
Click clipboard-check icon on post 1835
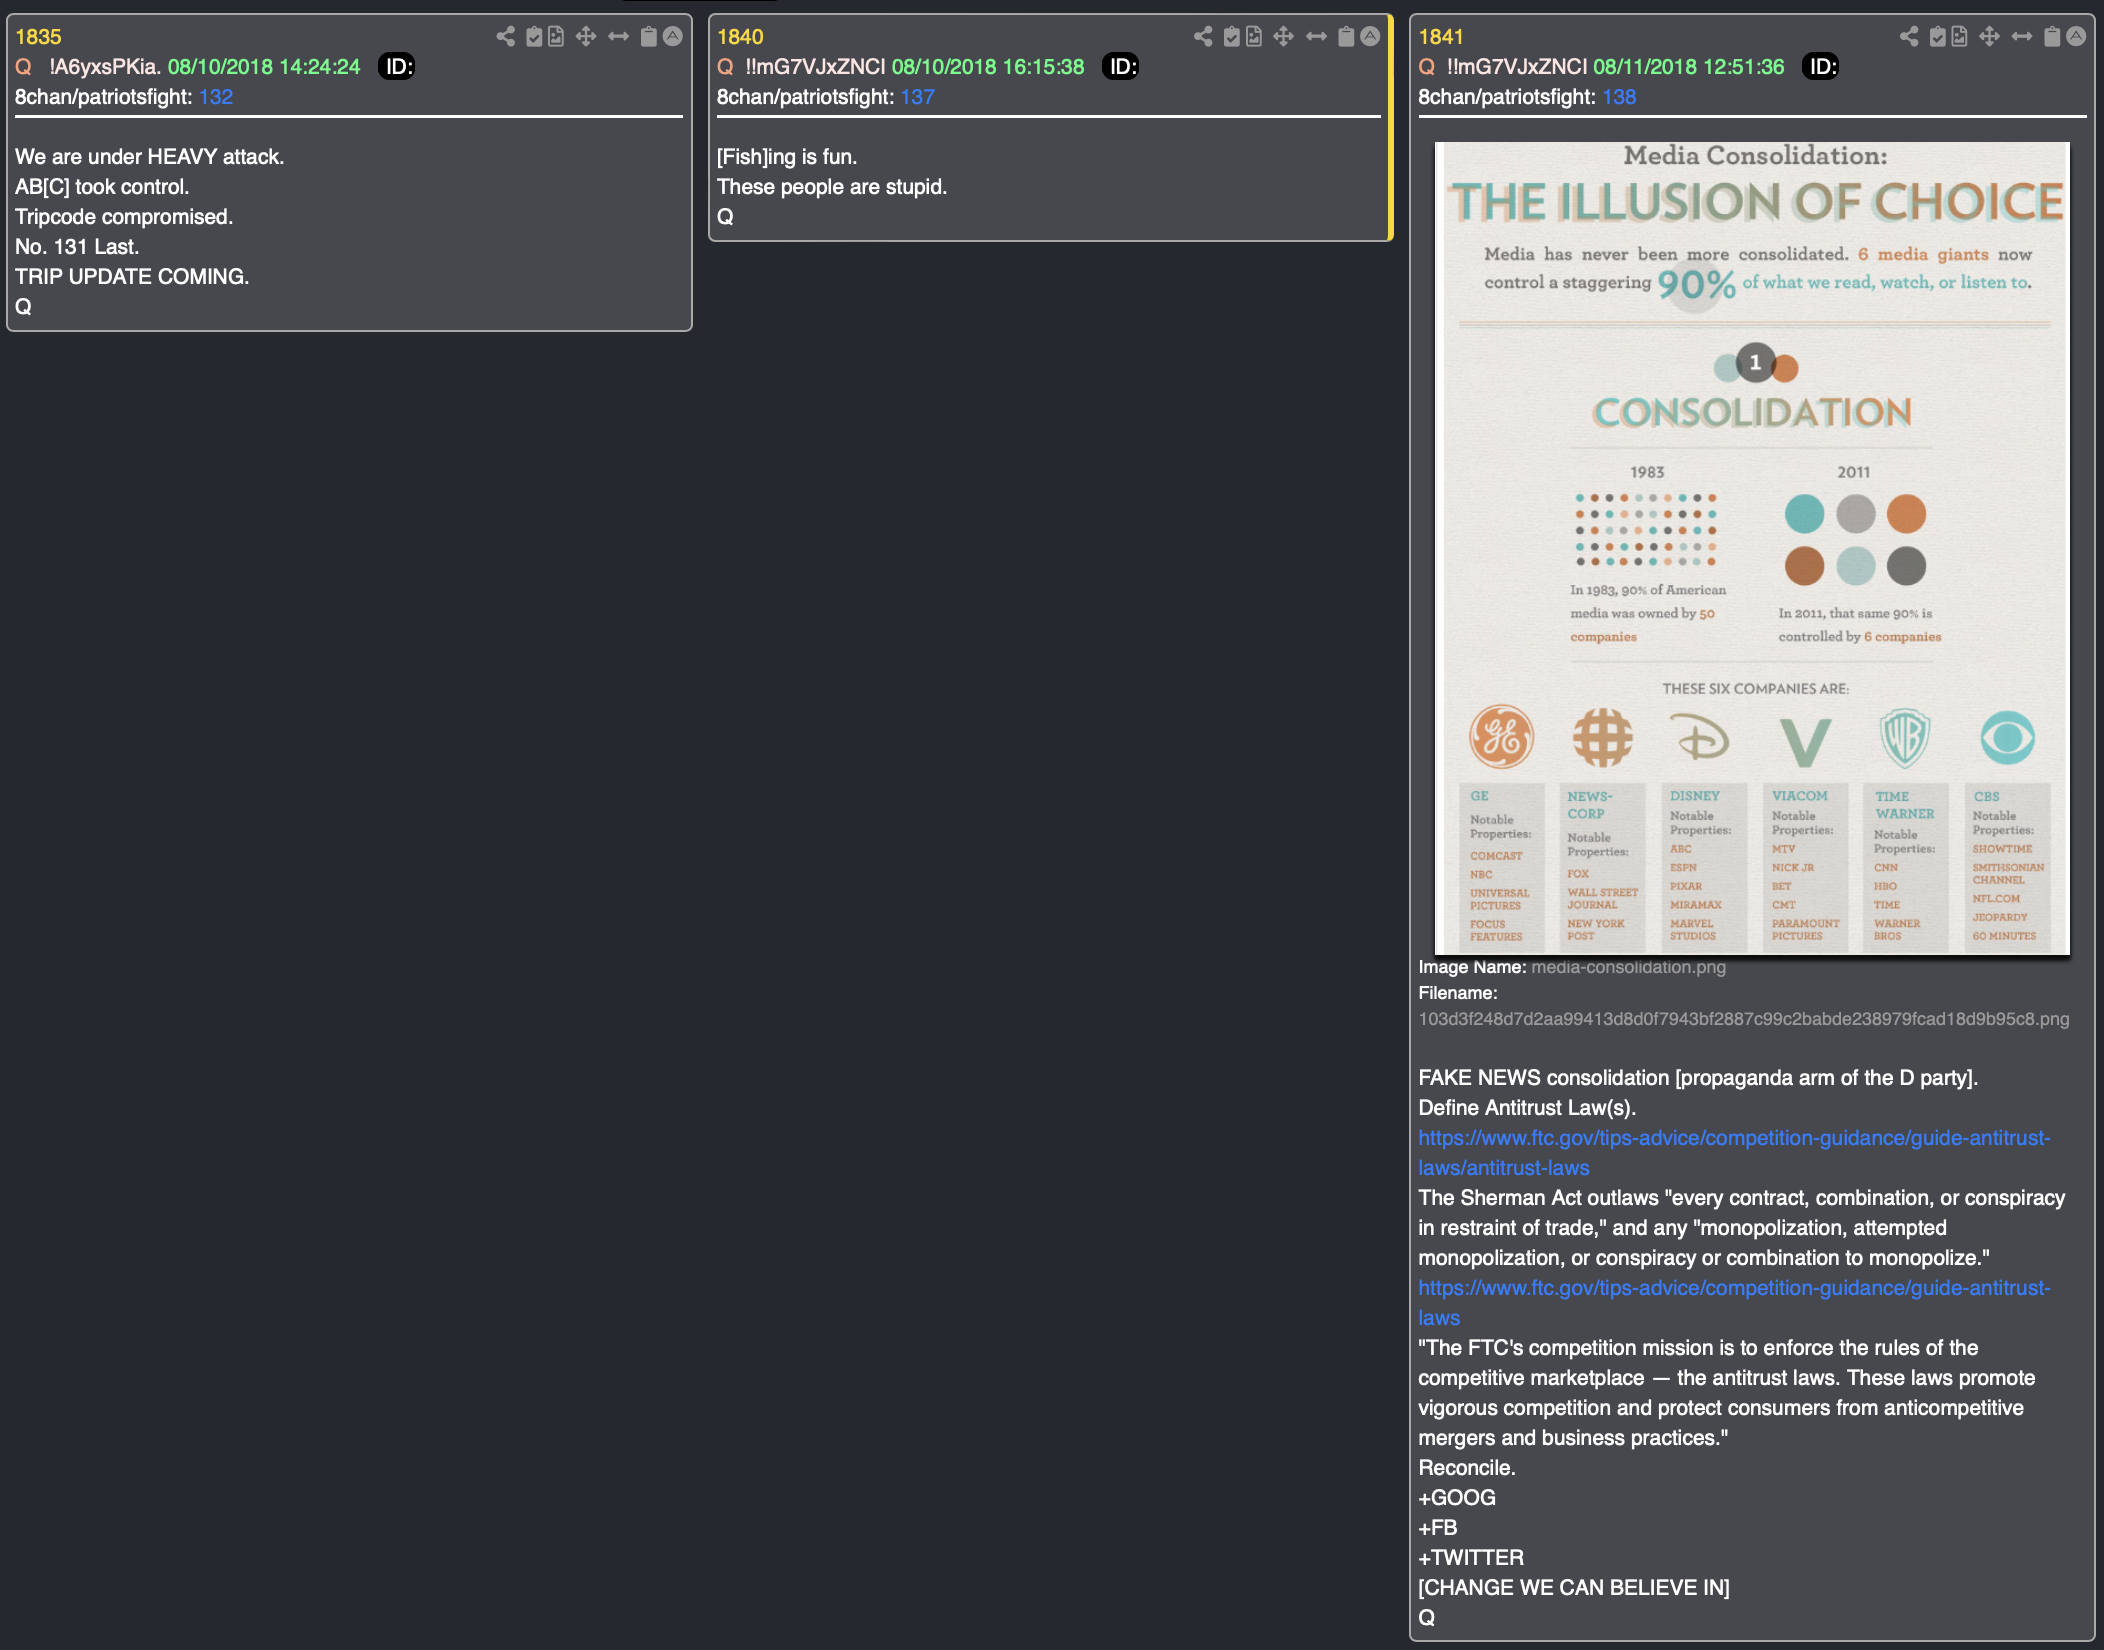(534, 37)
